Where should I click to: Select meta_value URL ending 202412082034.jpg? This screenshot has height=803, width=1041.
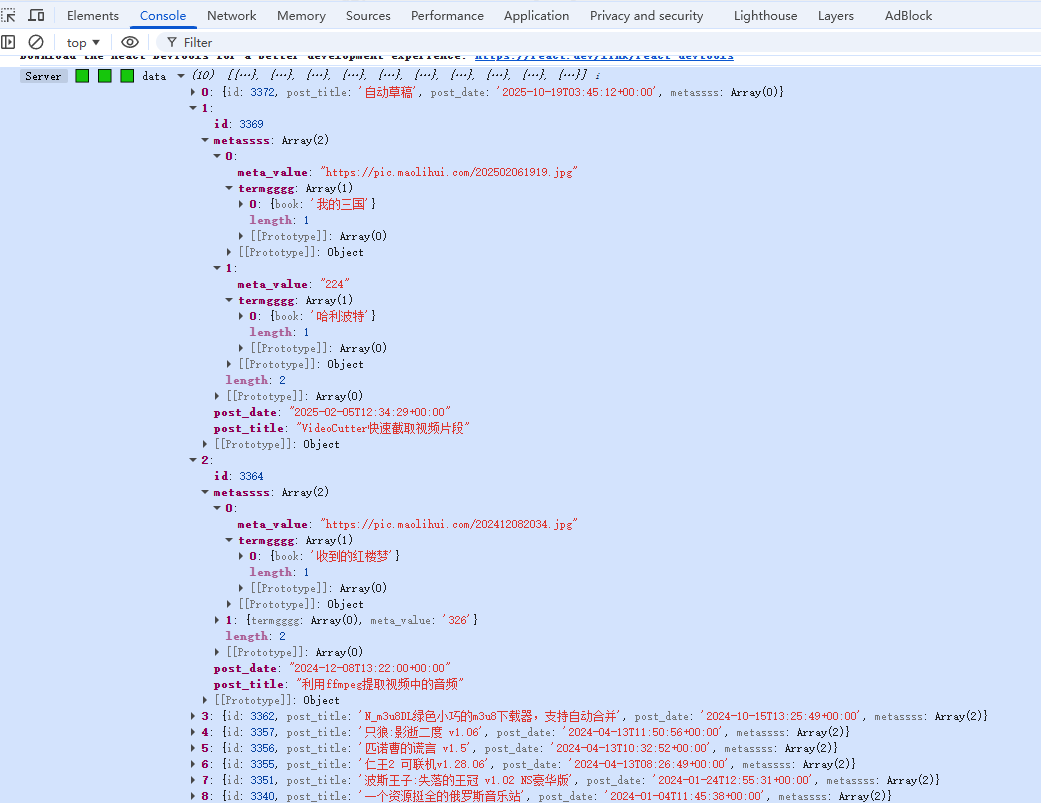449,524
